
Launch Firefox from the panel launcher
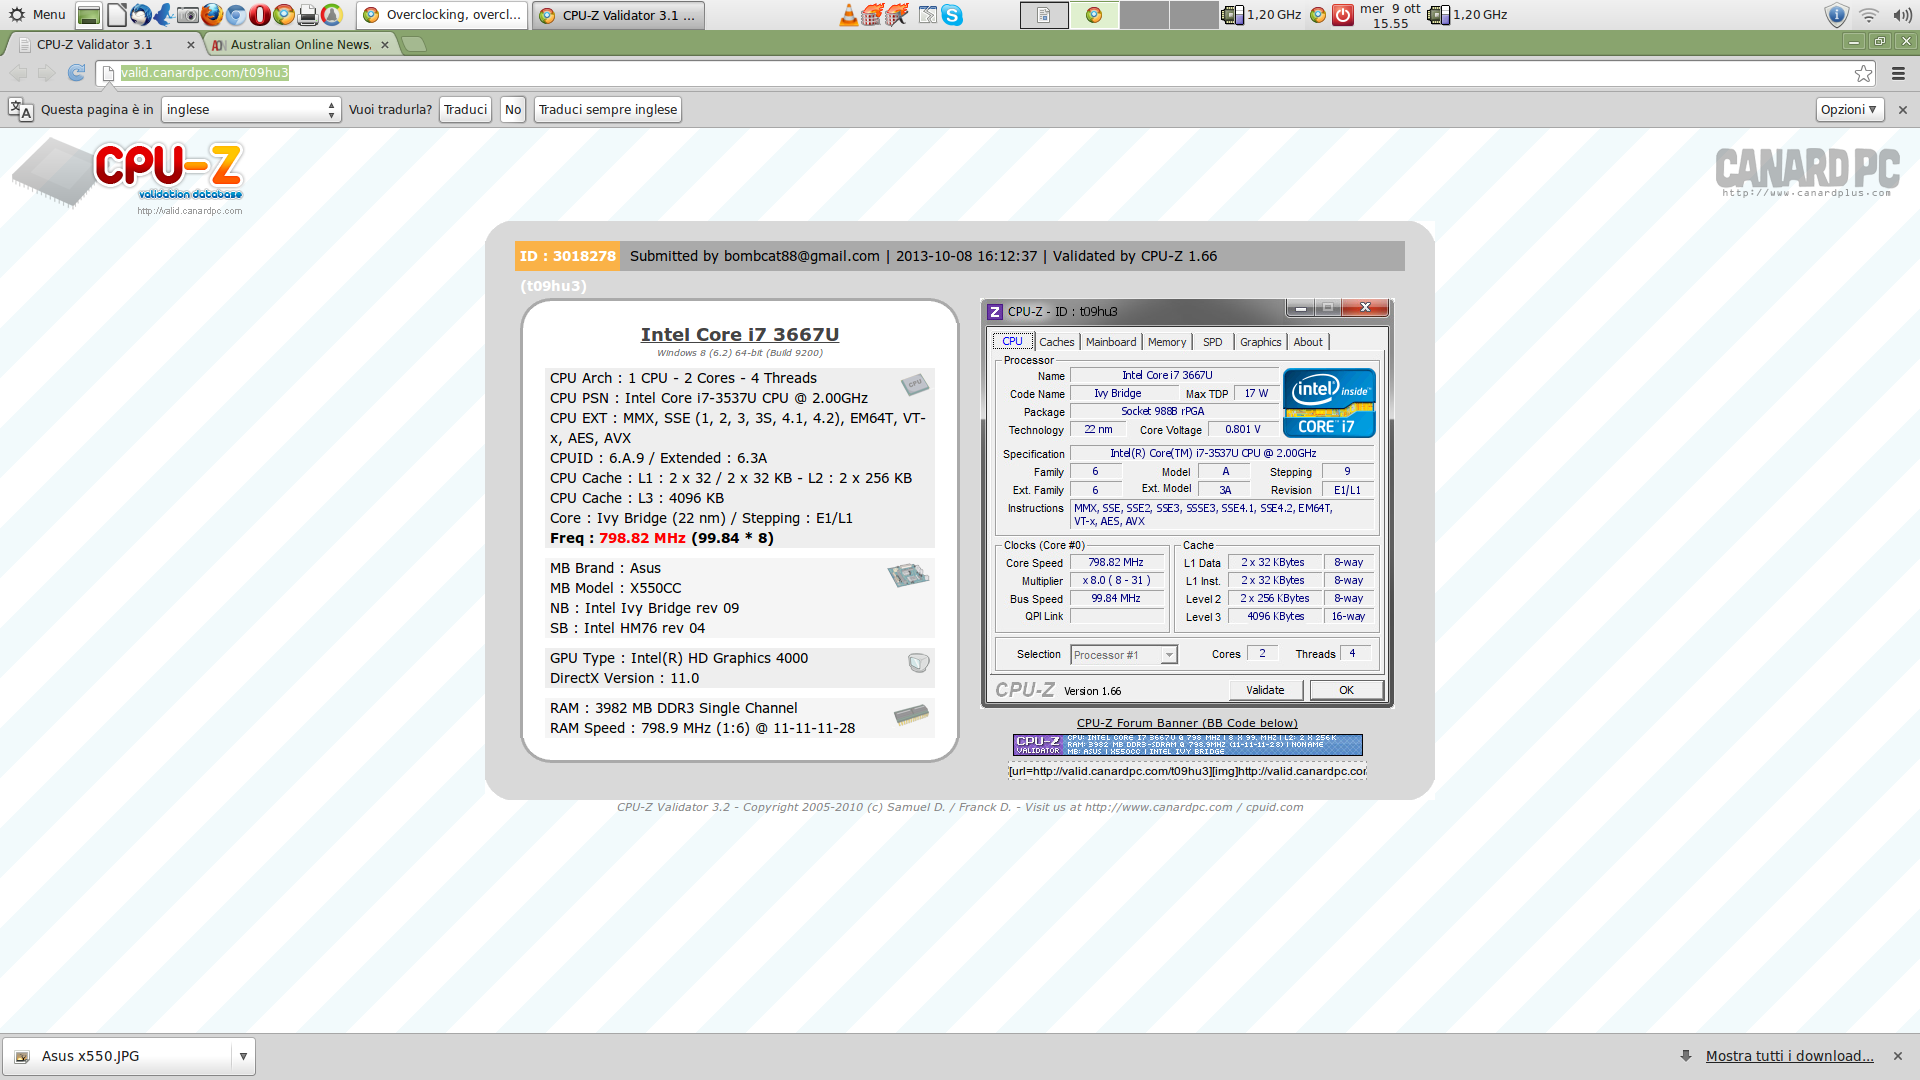211,15
